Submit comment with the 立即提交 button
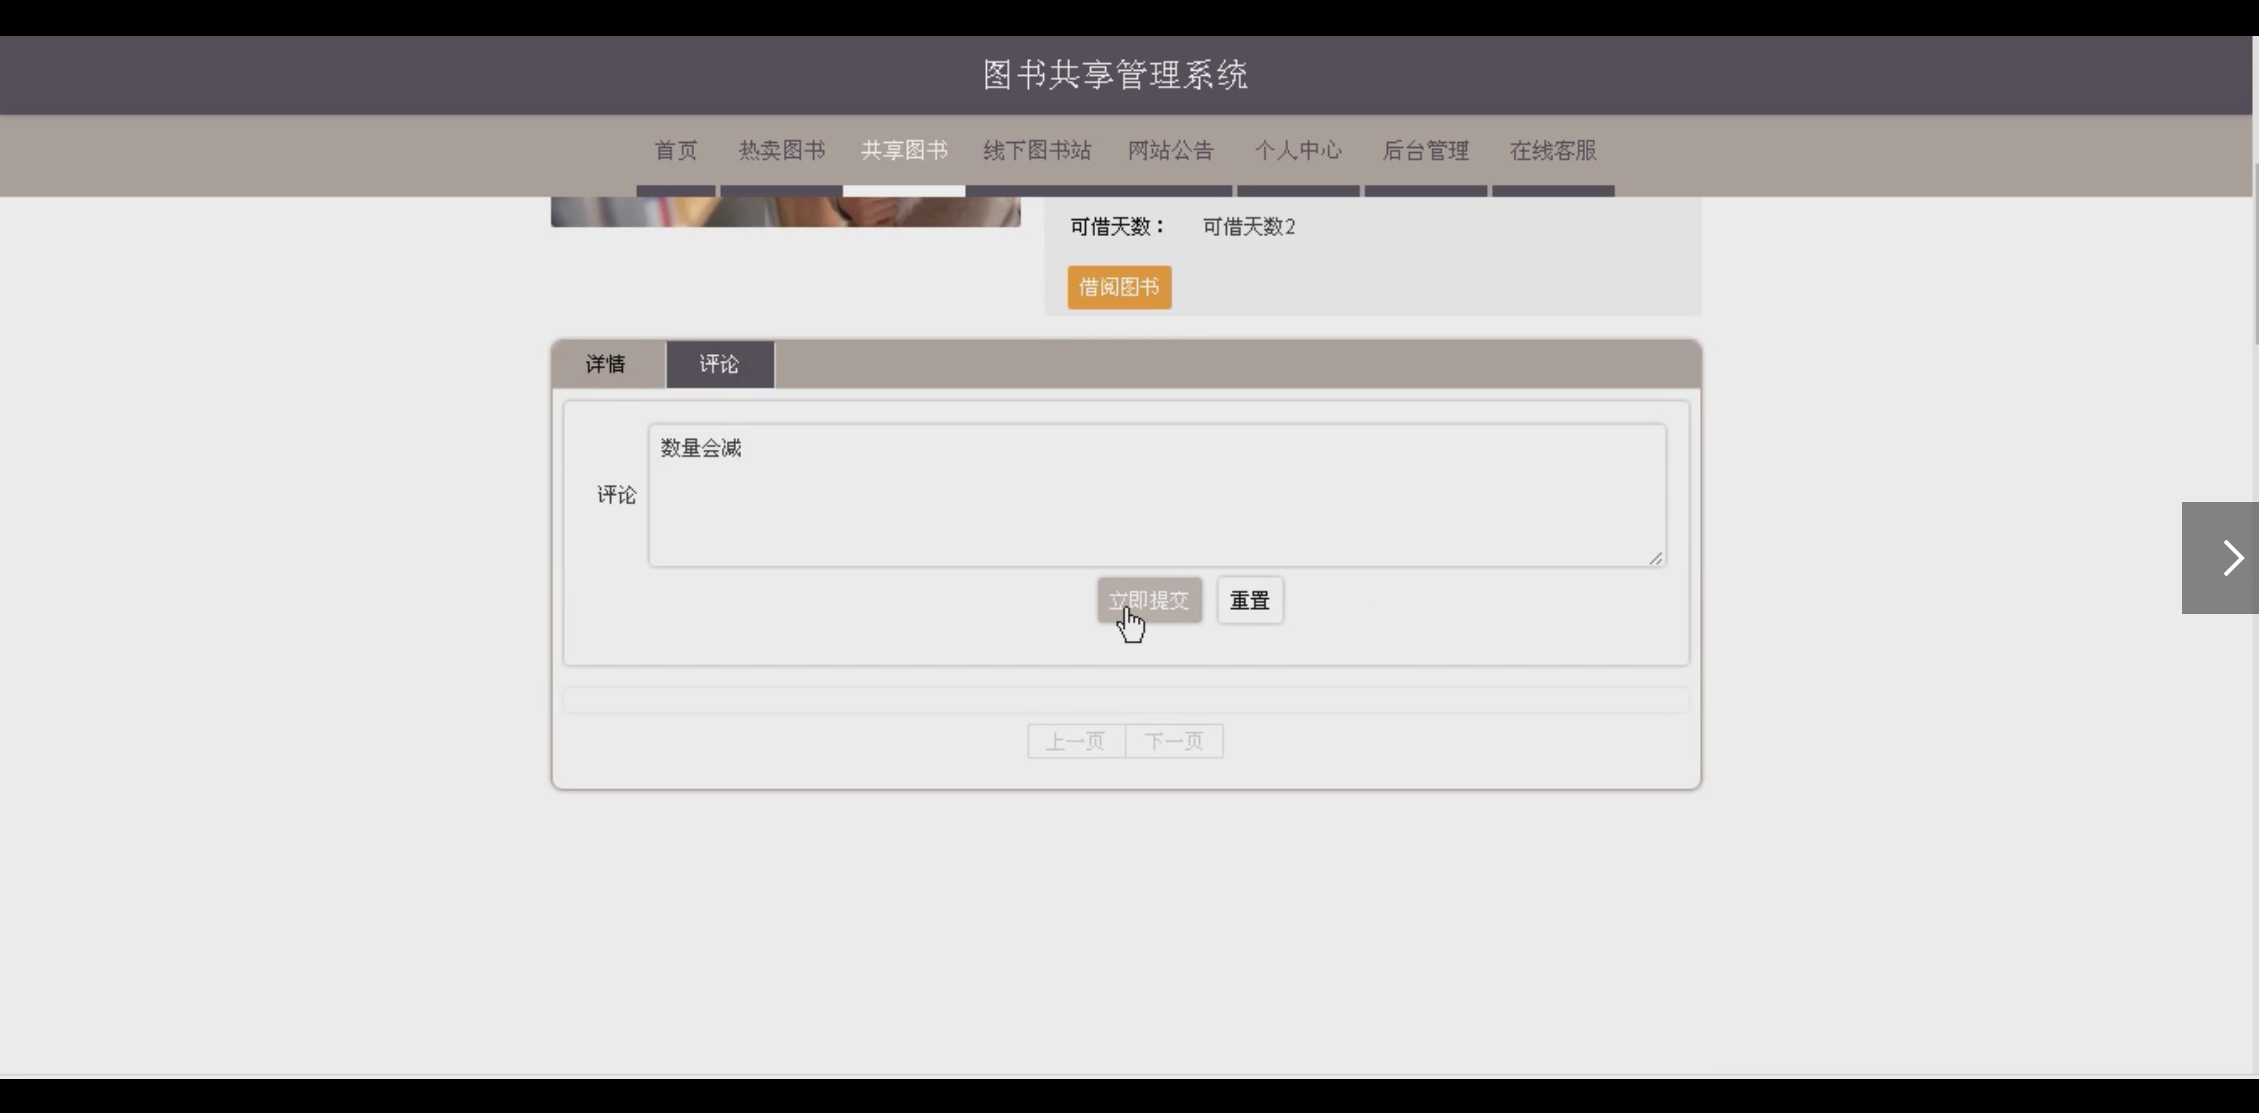Image resolution: width=2259 pixels, height=1113 pixels. tap(1149, 600)
